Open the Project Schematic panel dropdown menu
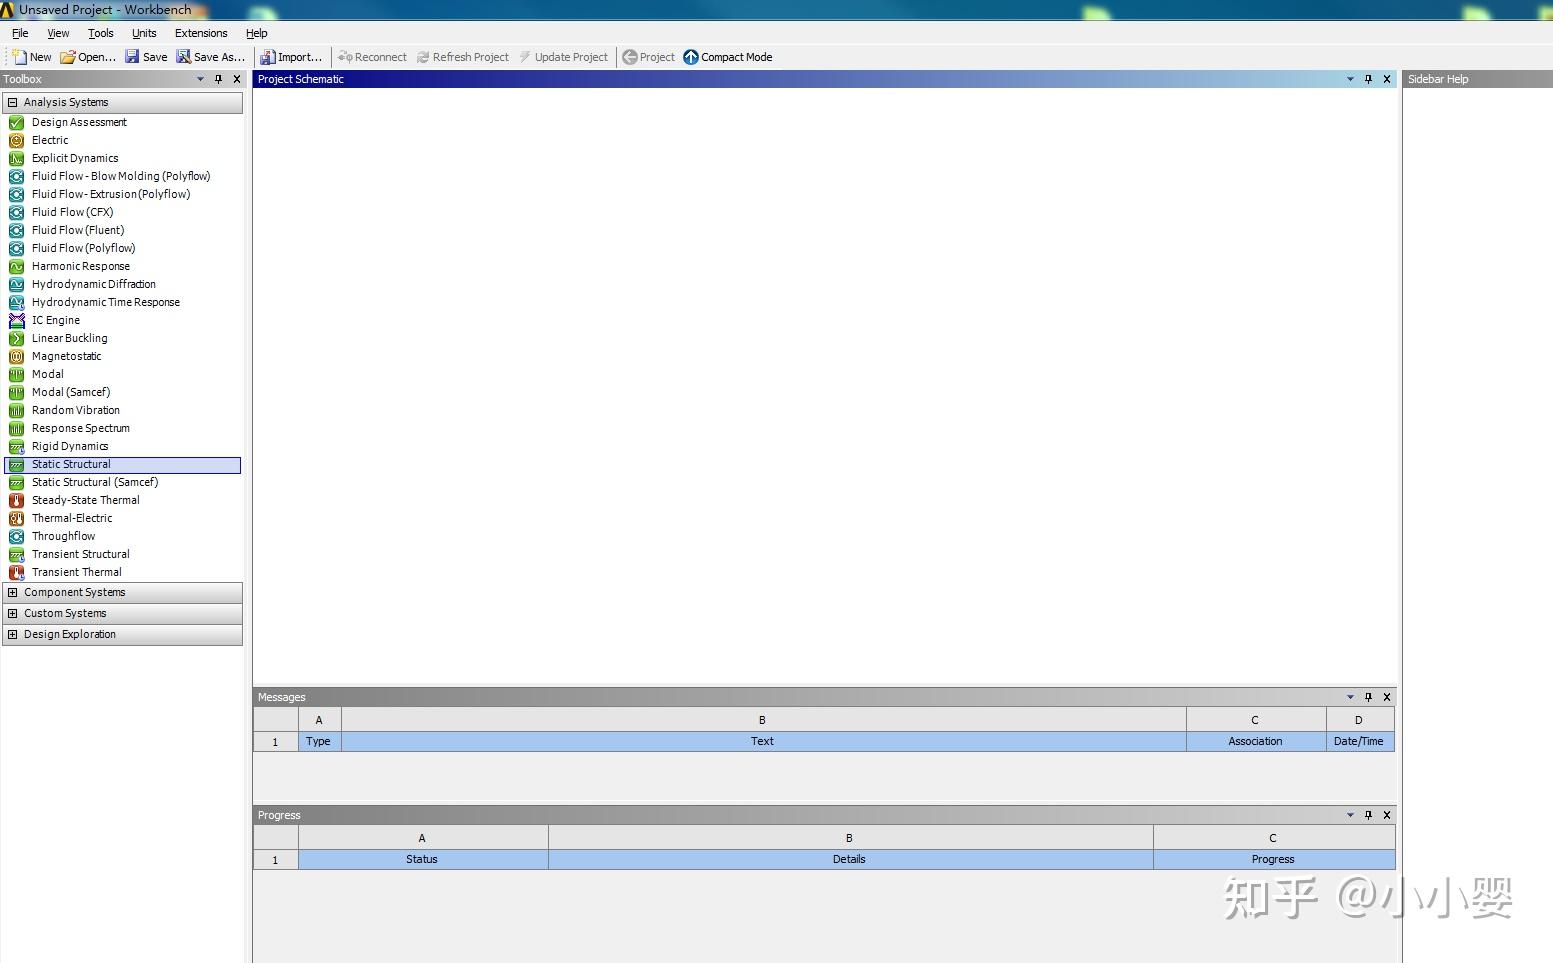Viewport: 1553px width, 963px height. [x=1350, y=79]
